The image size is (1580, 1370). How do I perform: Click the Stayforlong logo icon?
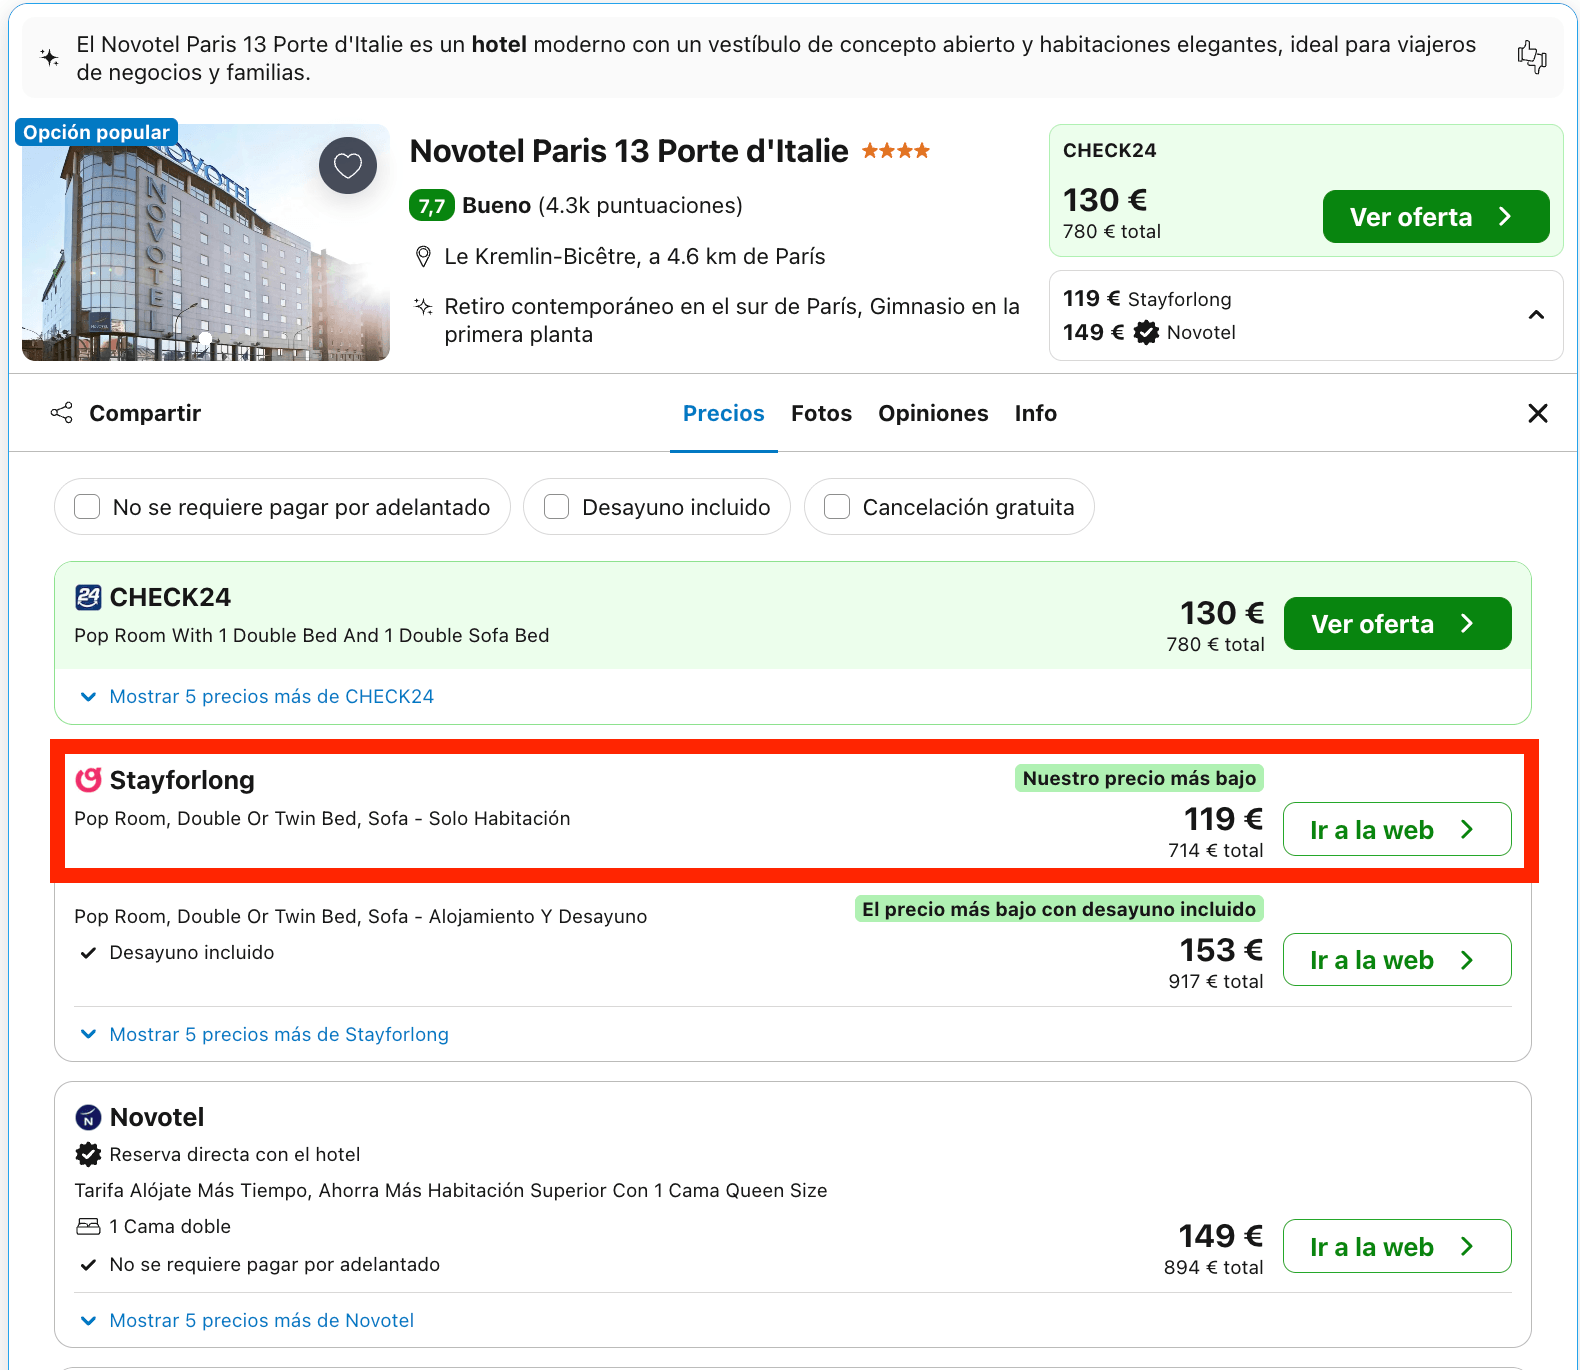click(x=89, y=779)
